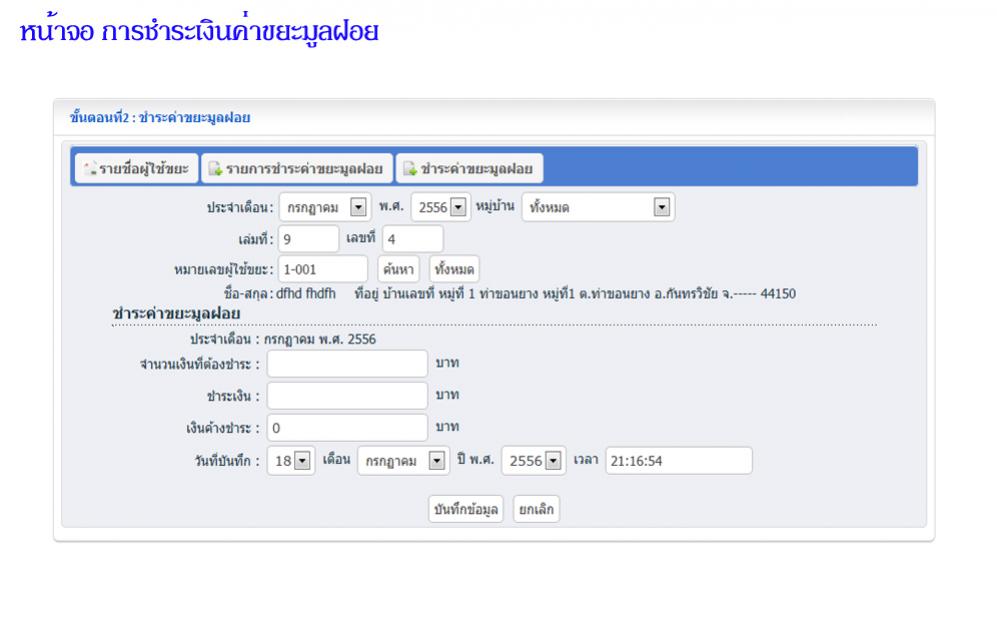Click the page title หน้าจอ การชำระเงินค่าขยะมูลฝอย
The height and width of the screenshot is (628, 997).
tap(199, 31)
